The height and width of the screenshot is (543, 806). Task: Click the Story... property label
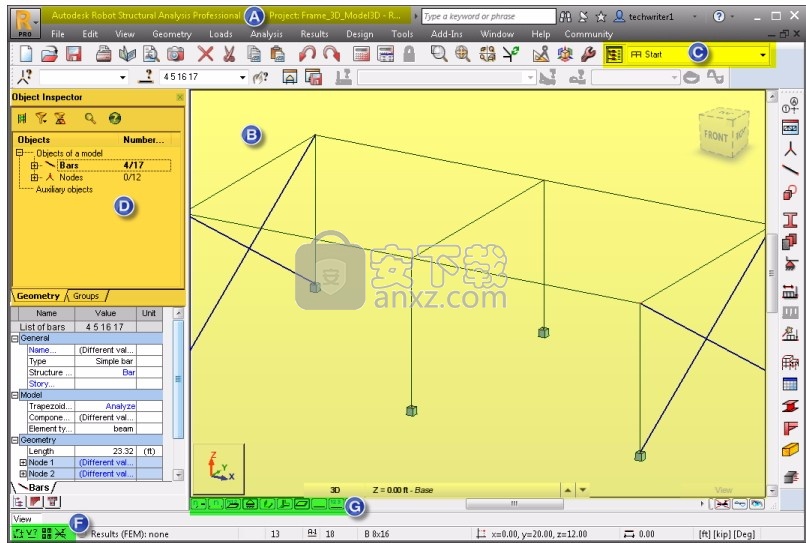41,384
